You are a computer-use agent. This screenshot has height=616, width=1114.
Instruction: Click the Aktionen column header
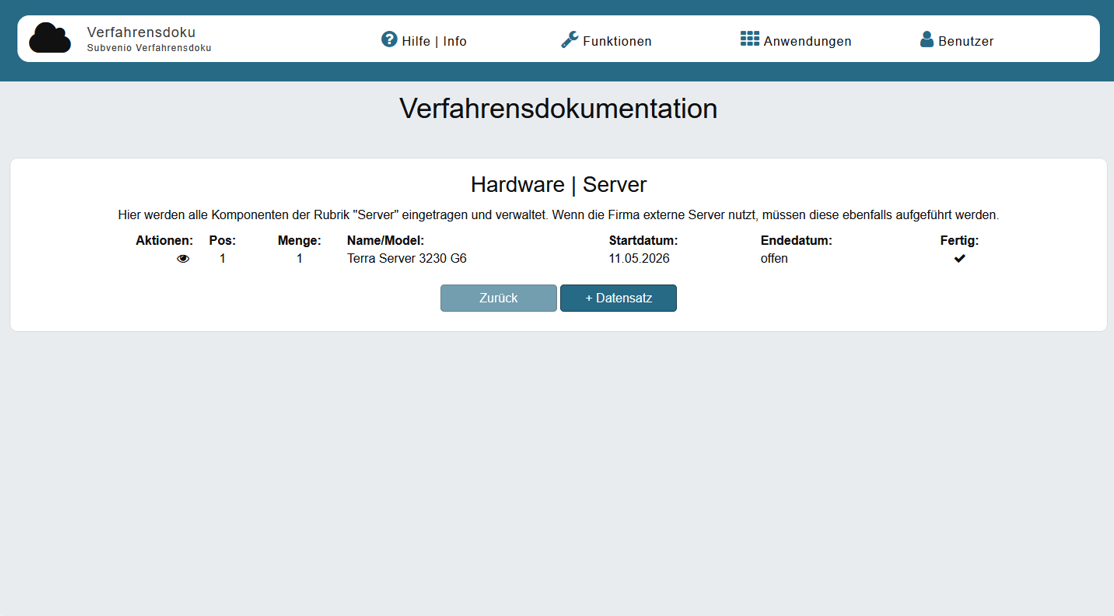(x=164, y=241)
